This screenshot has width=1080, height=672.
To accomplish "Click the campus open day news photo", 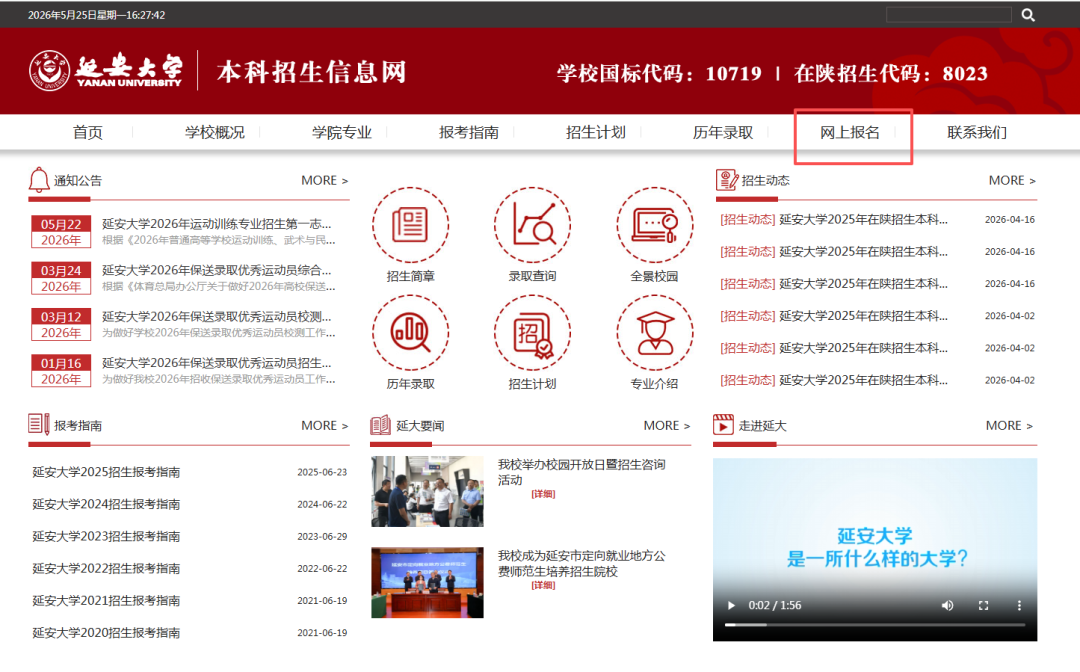I will [x=427, y=492].
